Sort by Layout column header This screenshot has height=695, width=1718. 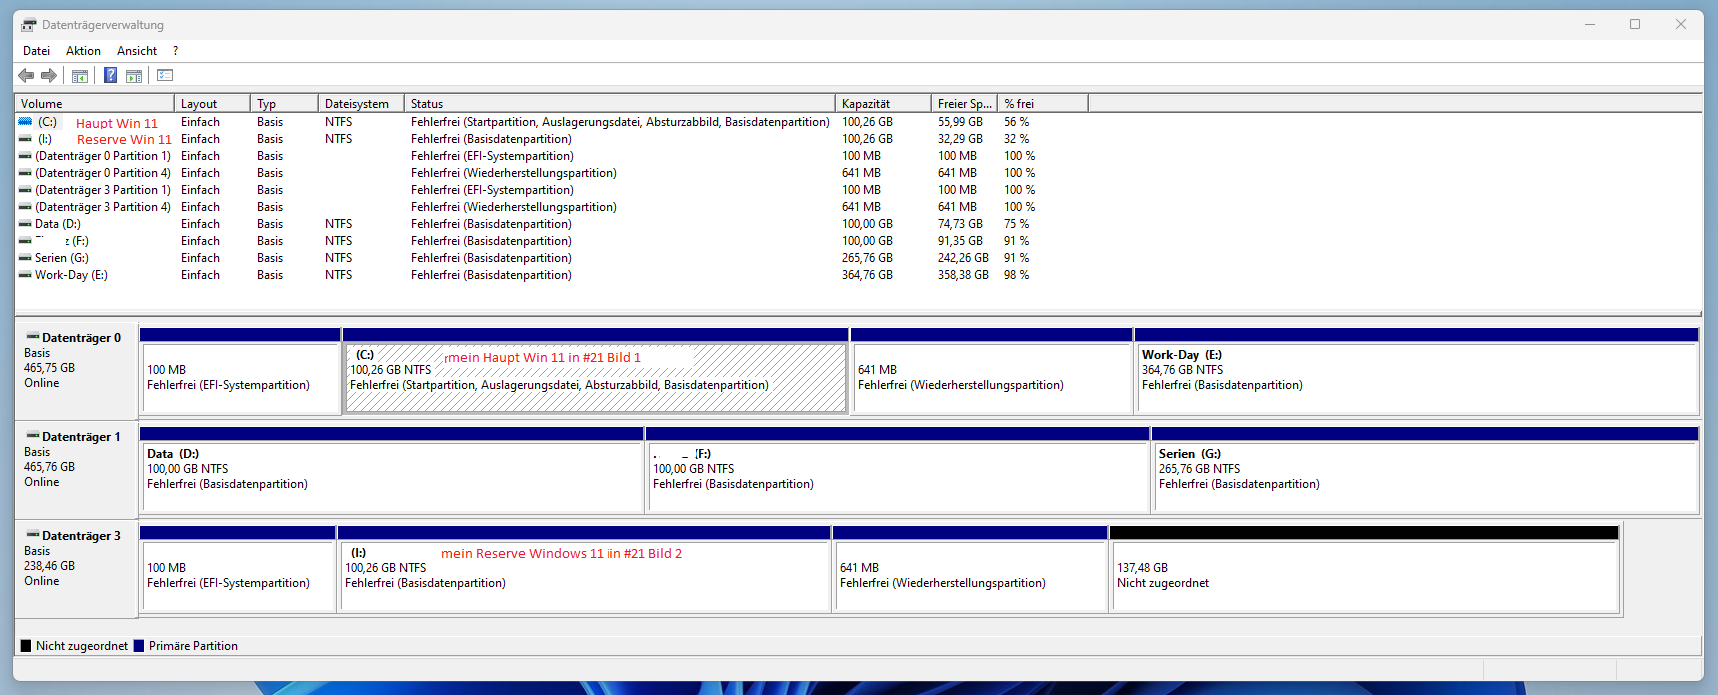click(x=212, y=103)
